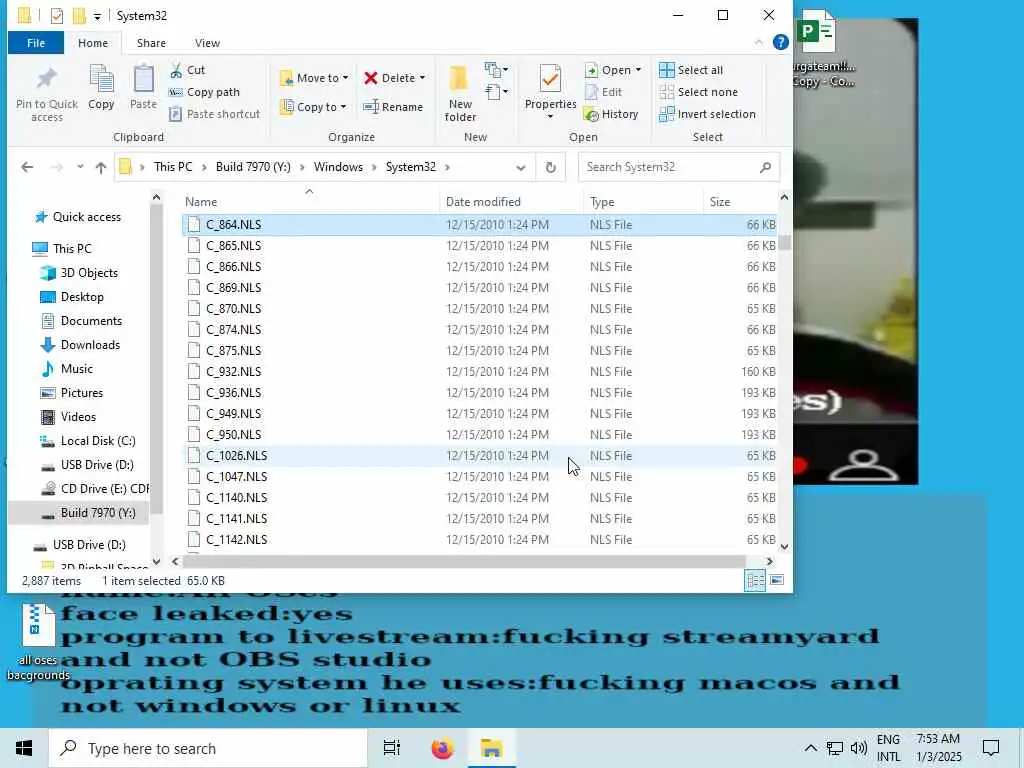This screenshot has width=1024, height=768.
Task: Click Select none
Action: point(699,92)
